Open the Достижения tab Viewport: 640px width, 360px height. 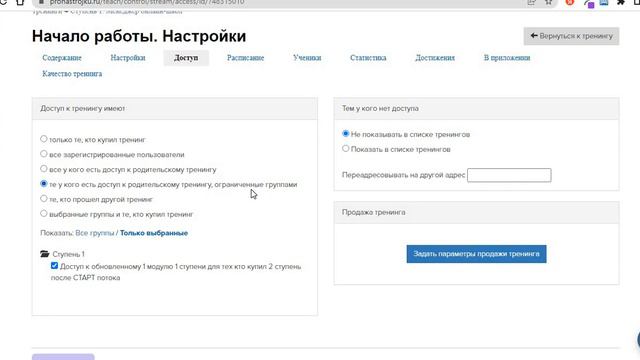click(435, 58)
